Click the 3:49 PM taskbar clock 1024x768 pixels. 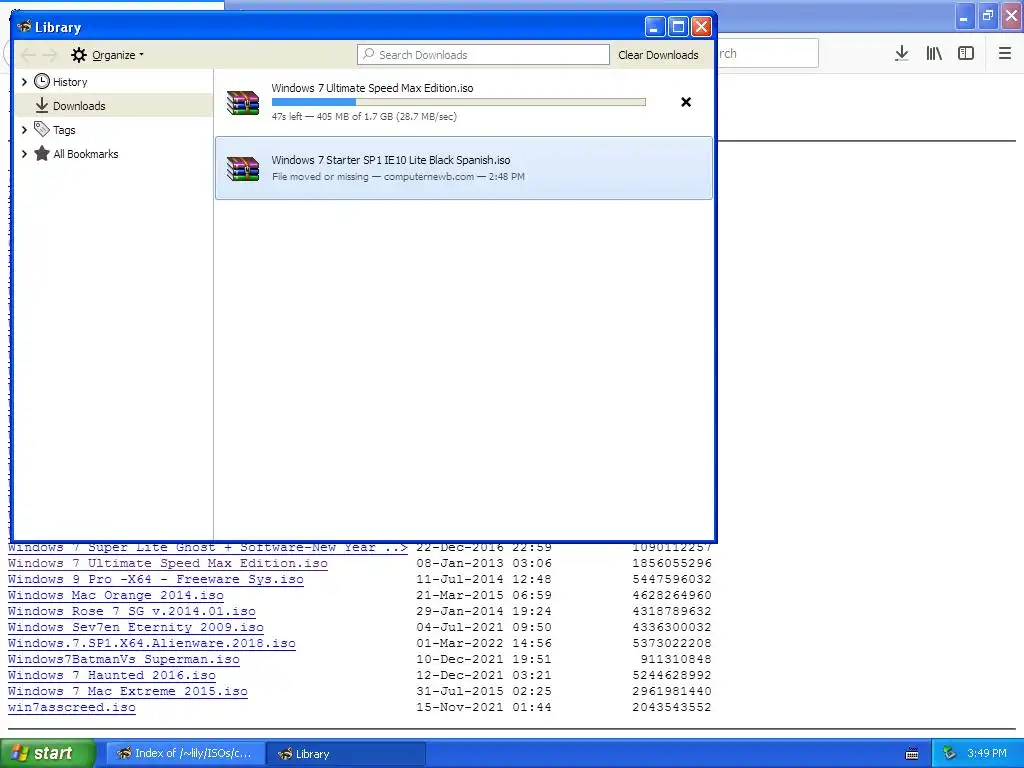987,754
